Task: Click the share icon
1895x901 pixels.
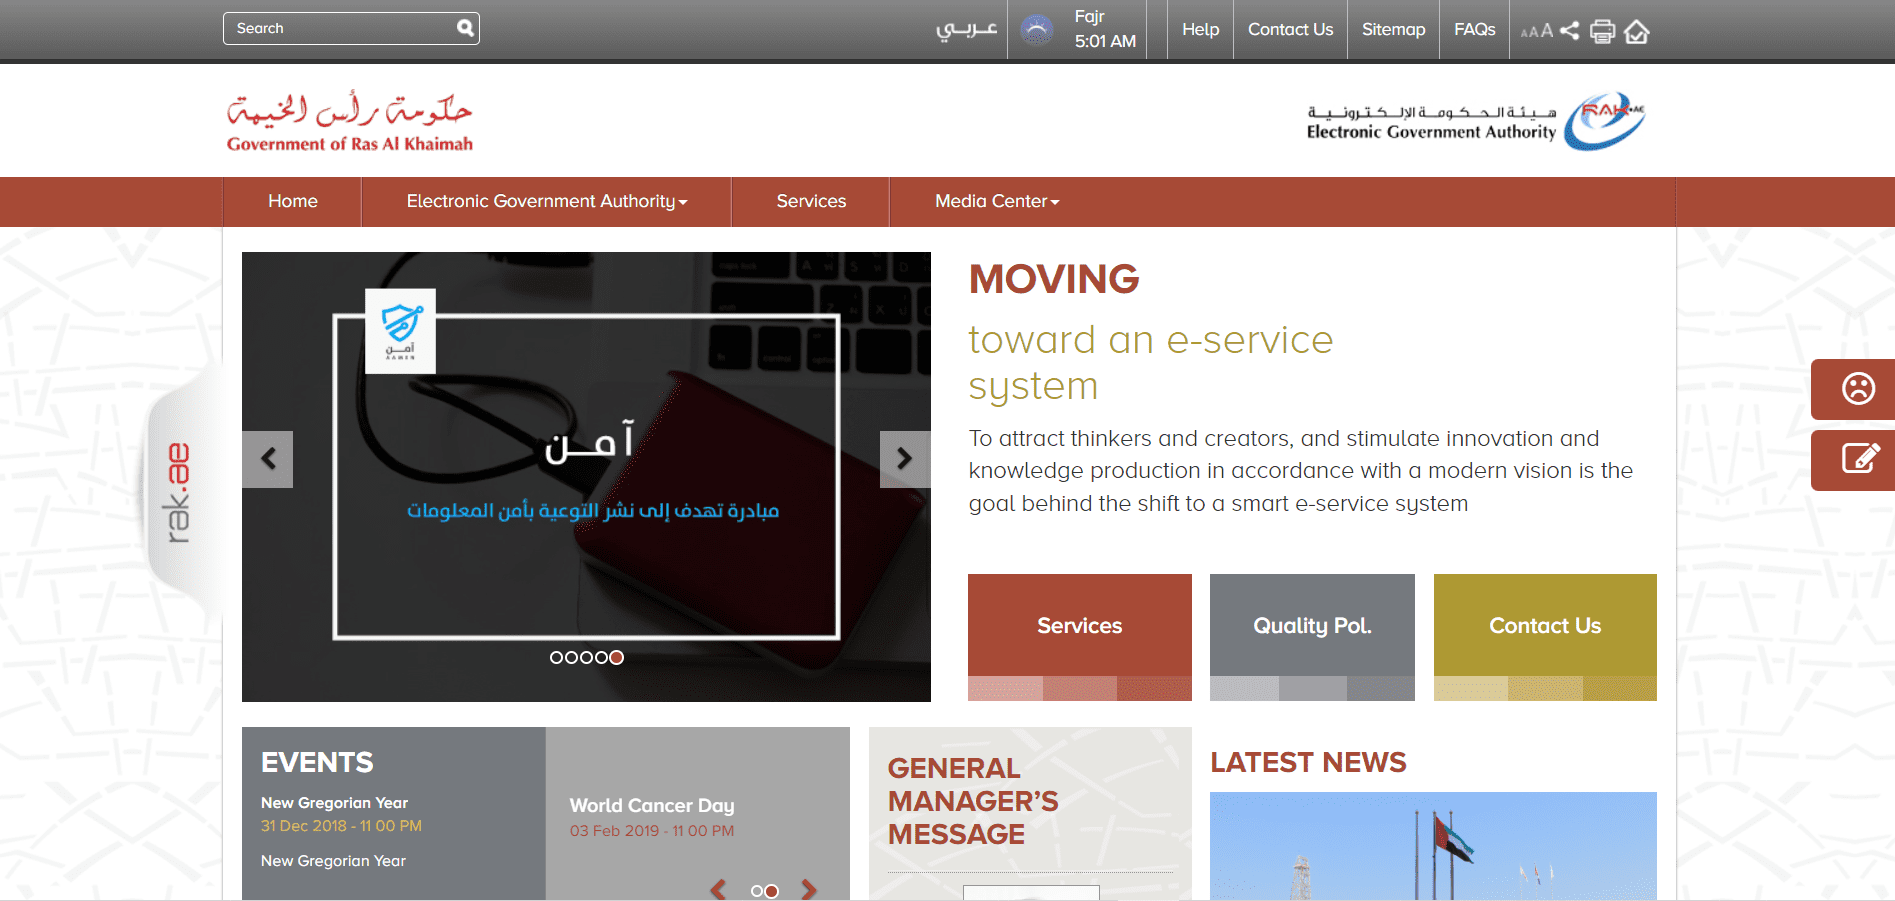Action: click(x=1570, y=31)
